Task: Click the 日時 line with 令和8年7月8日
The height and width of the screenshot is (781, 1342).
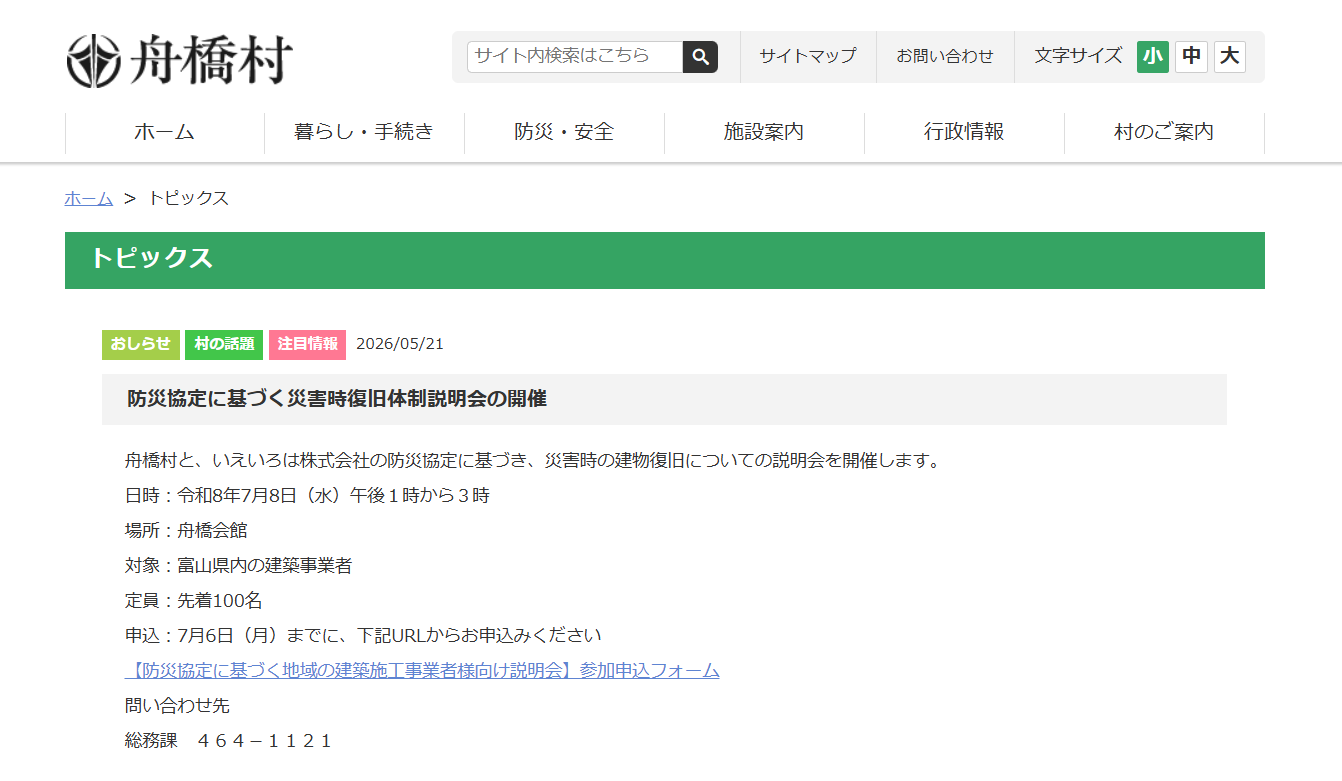Action: click(x=308, y=496)
